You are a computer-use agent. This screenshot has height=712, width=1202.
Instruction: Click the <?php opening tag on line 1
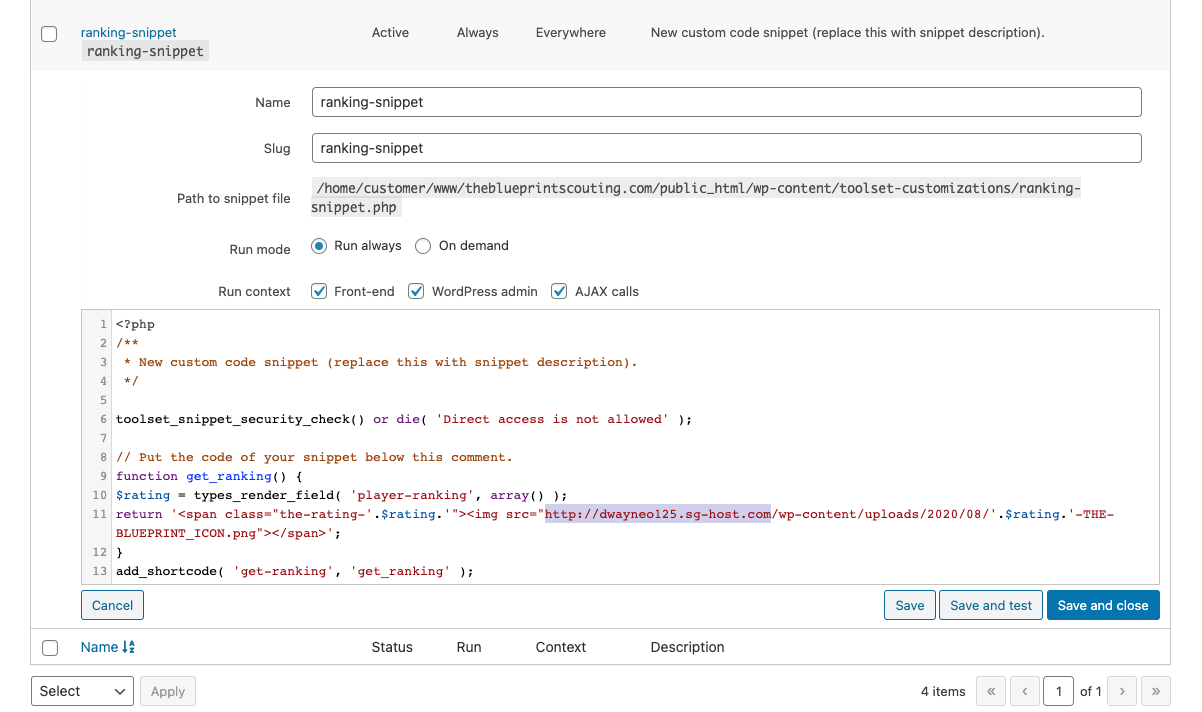click(135, 324)
